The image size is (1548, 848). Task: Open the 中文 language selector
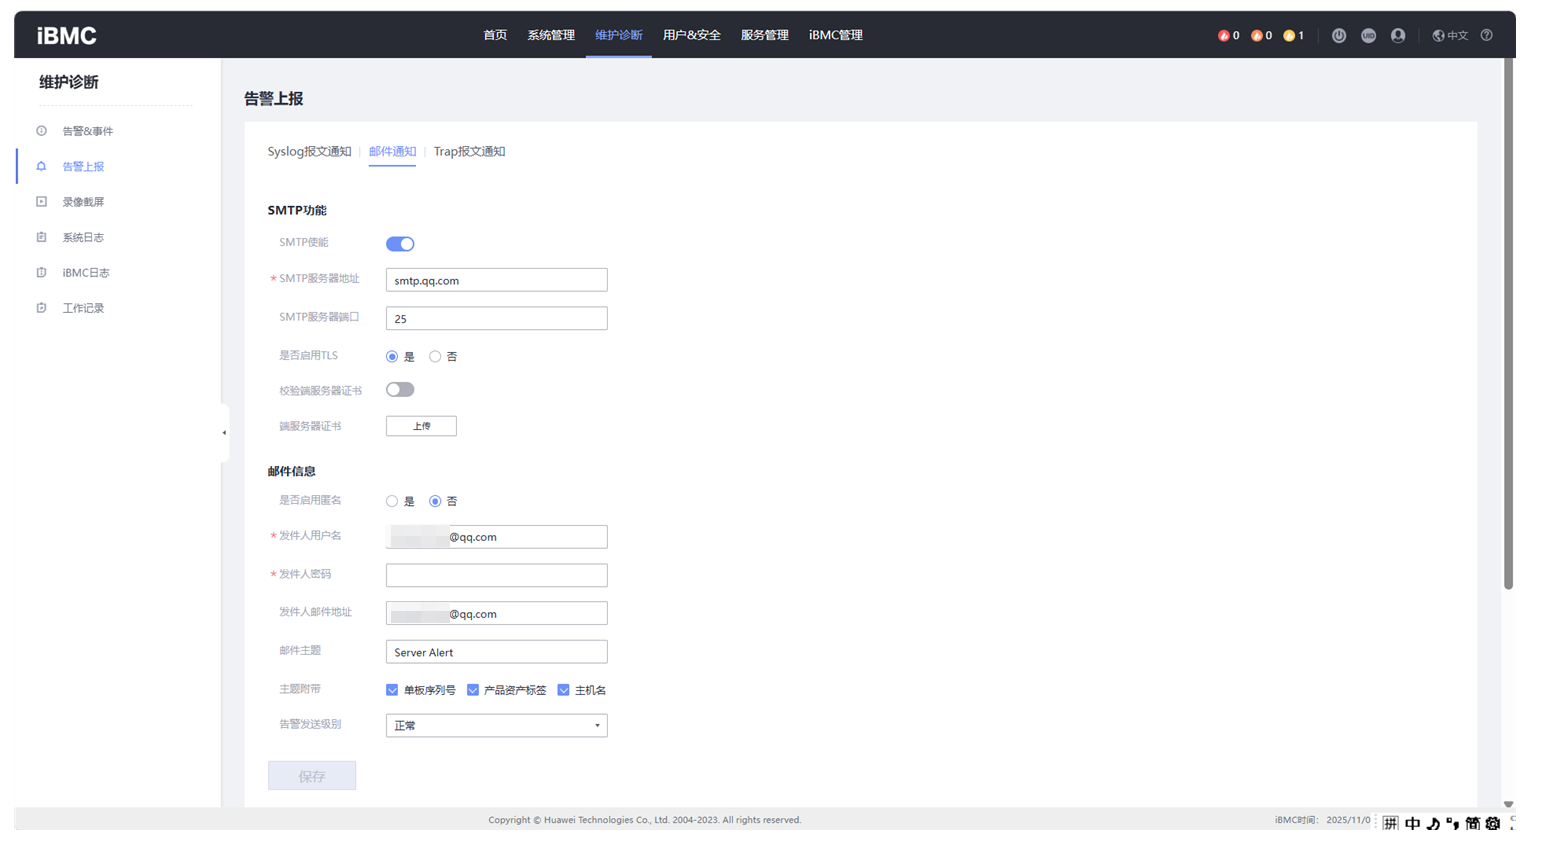[1450, 36]
